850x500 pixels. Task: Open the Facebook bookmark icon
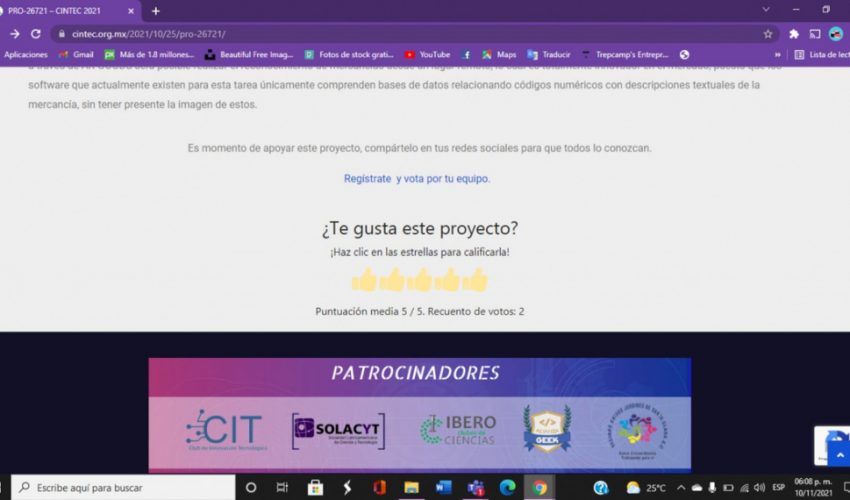click(x=466, y=55)
